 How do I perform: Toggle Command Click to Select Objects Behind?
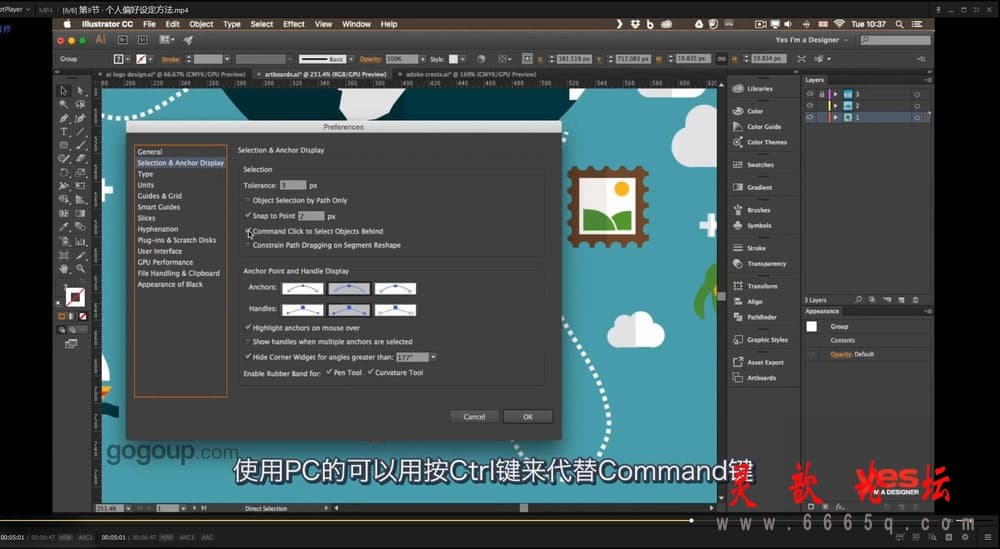pos(248,231)
